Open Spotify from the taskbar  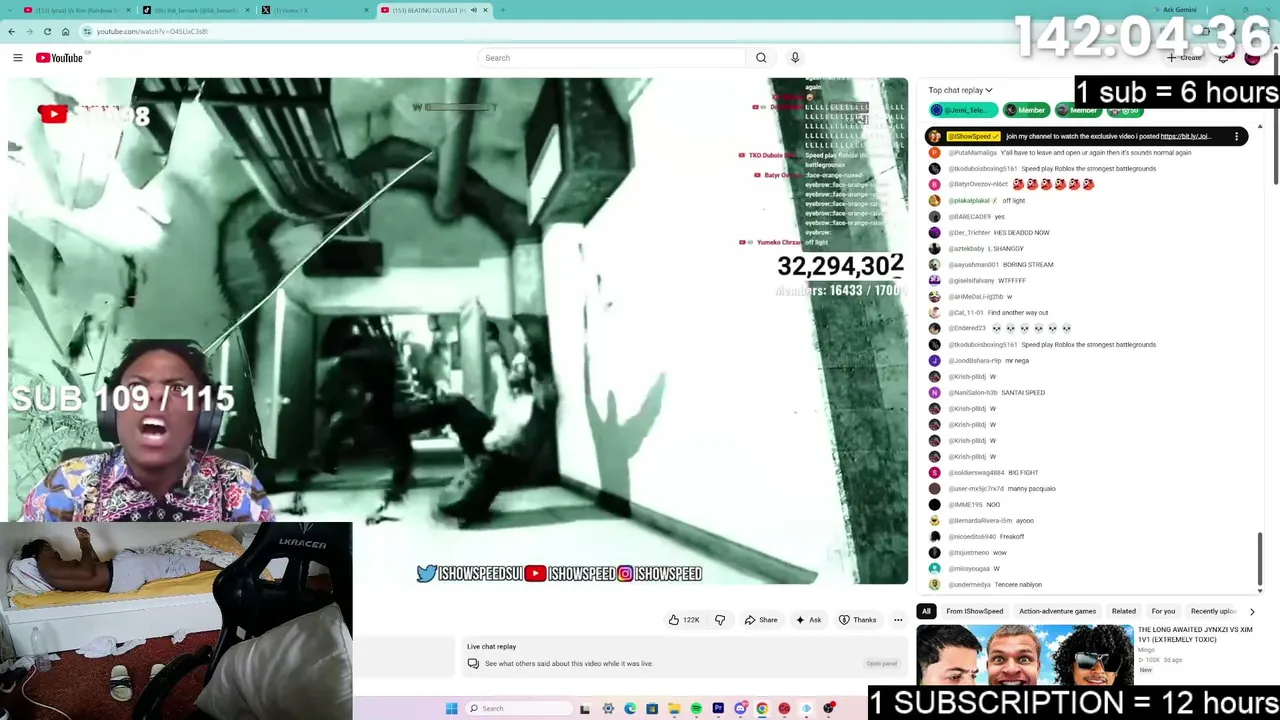point(696,709)
